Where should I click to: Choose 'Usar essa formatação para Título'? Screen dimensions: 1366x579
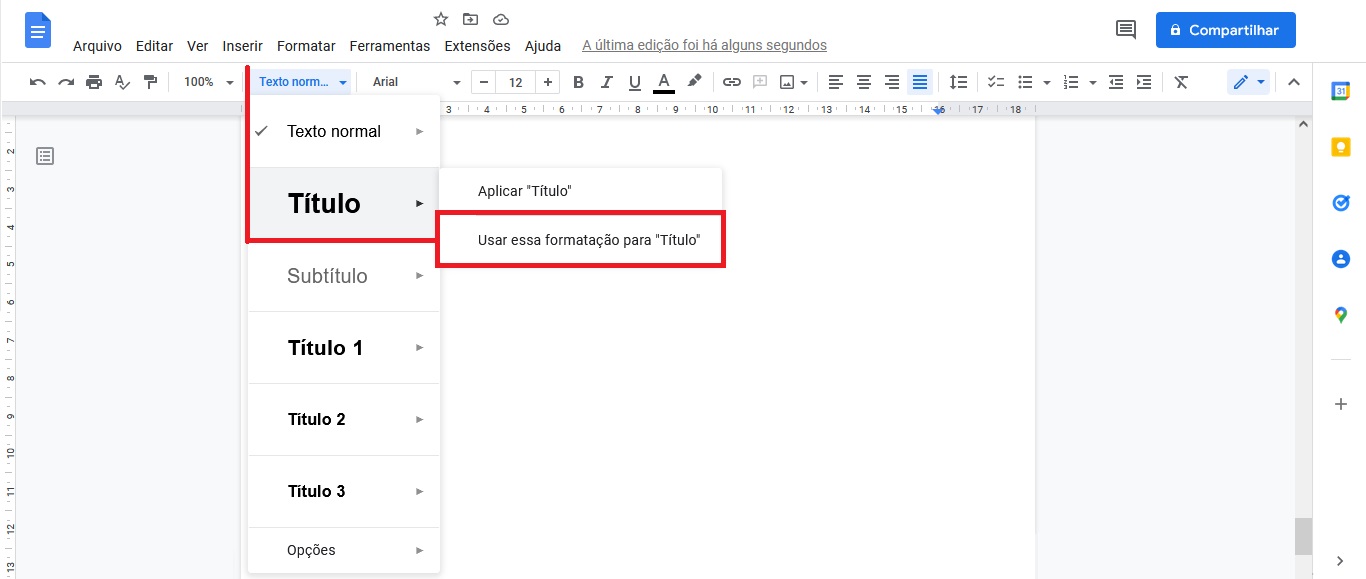pos(588,240)
